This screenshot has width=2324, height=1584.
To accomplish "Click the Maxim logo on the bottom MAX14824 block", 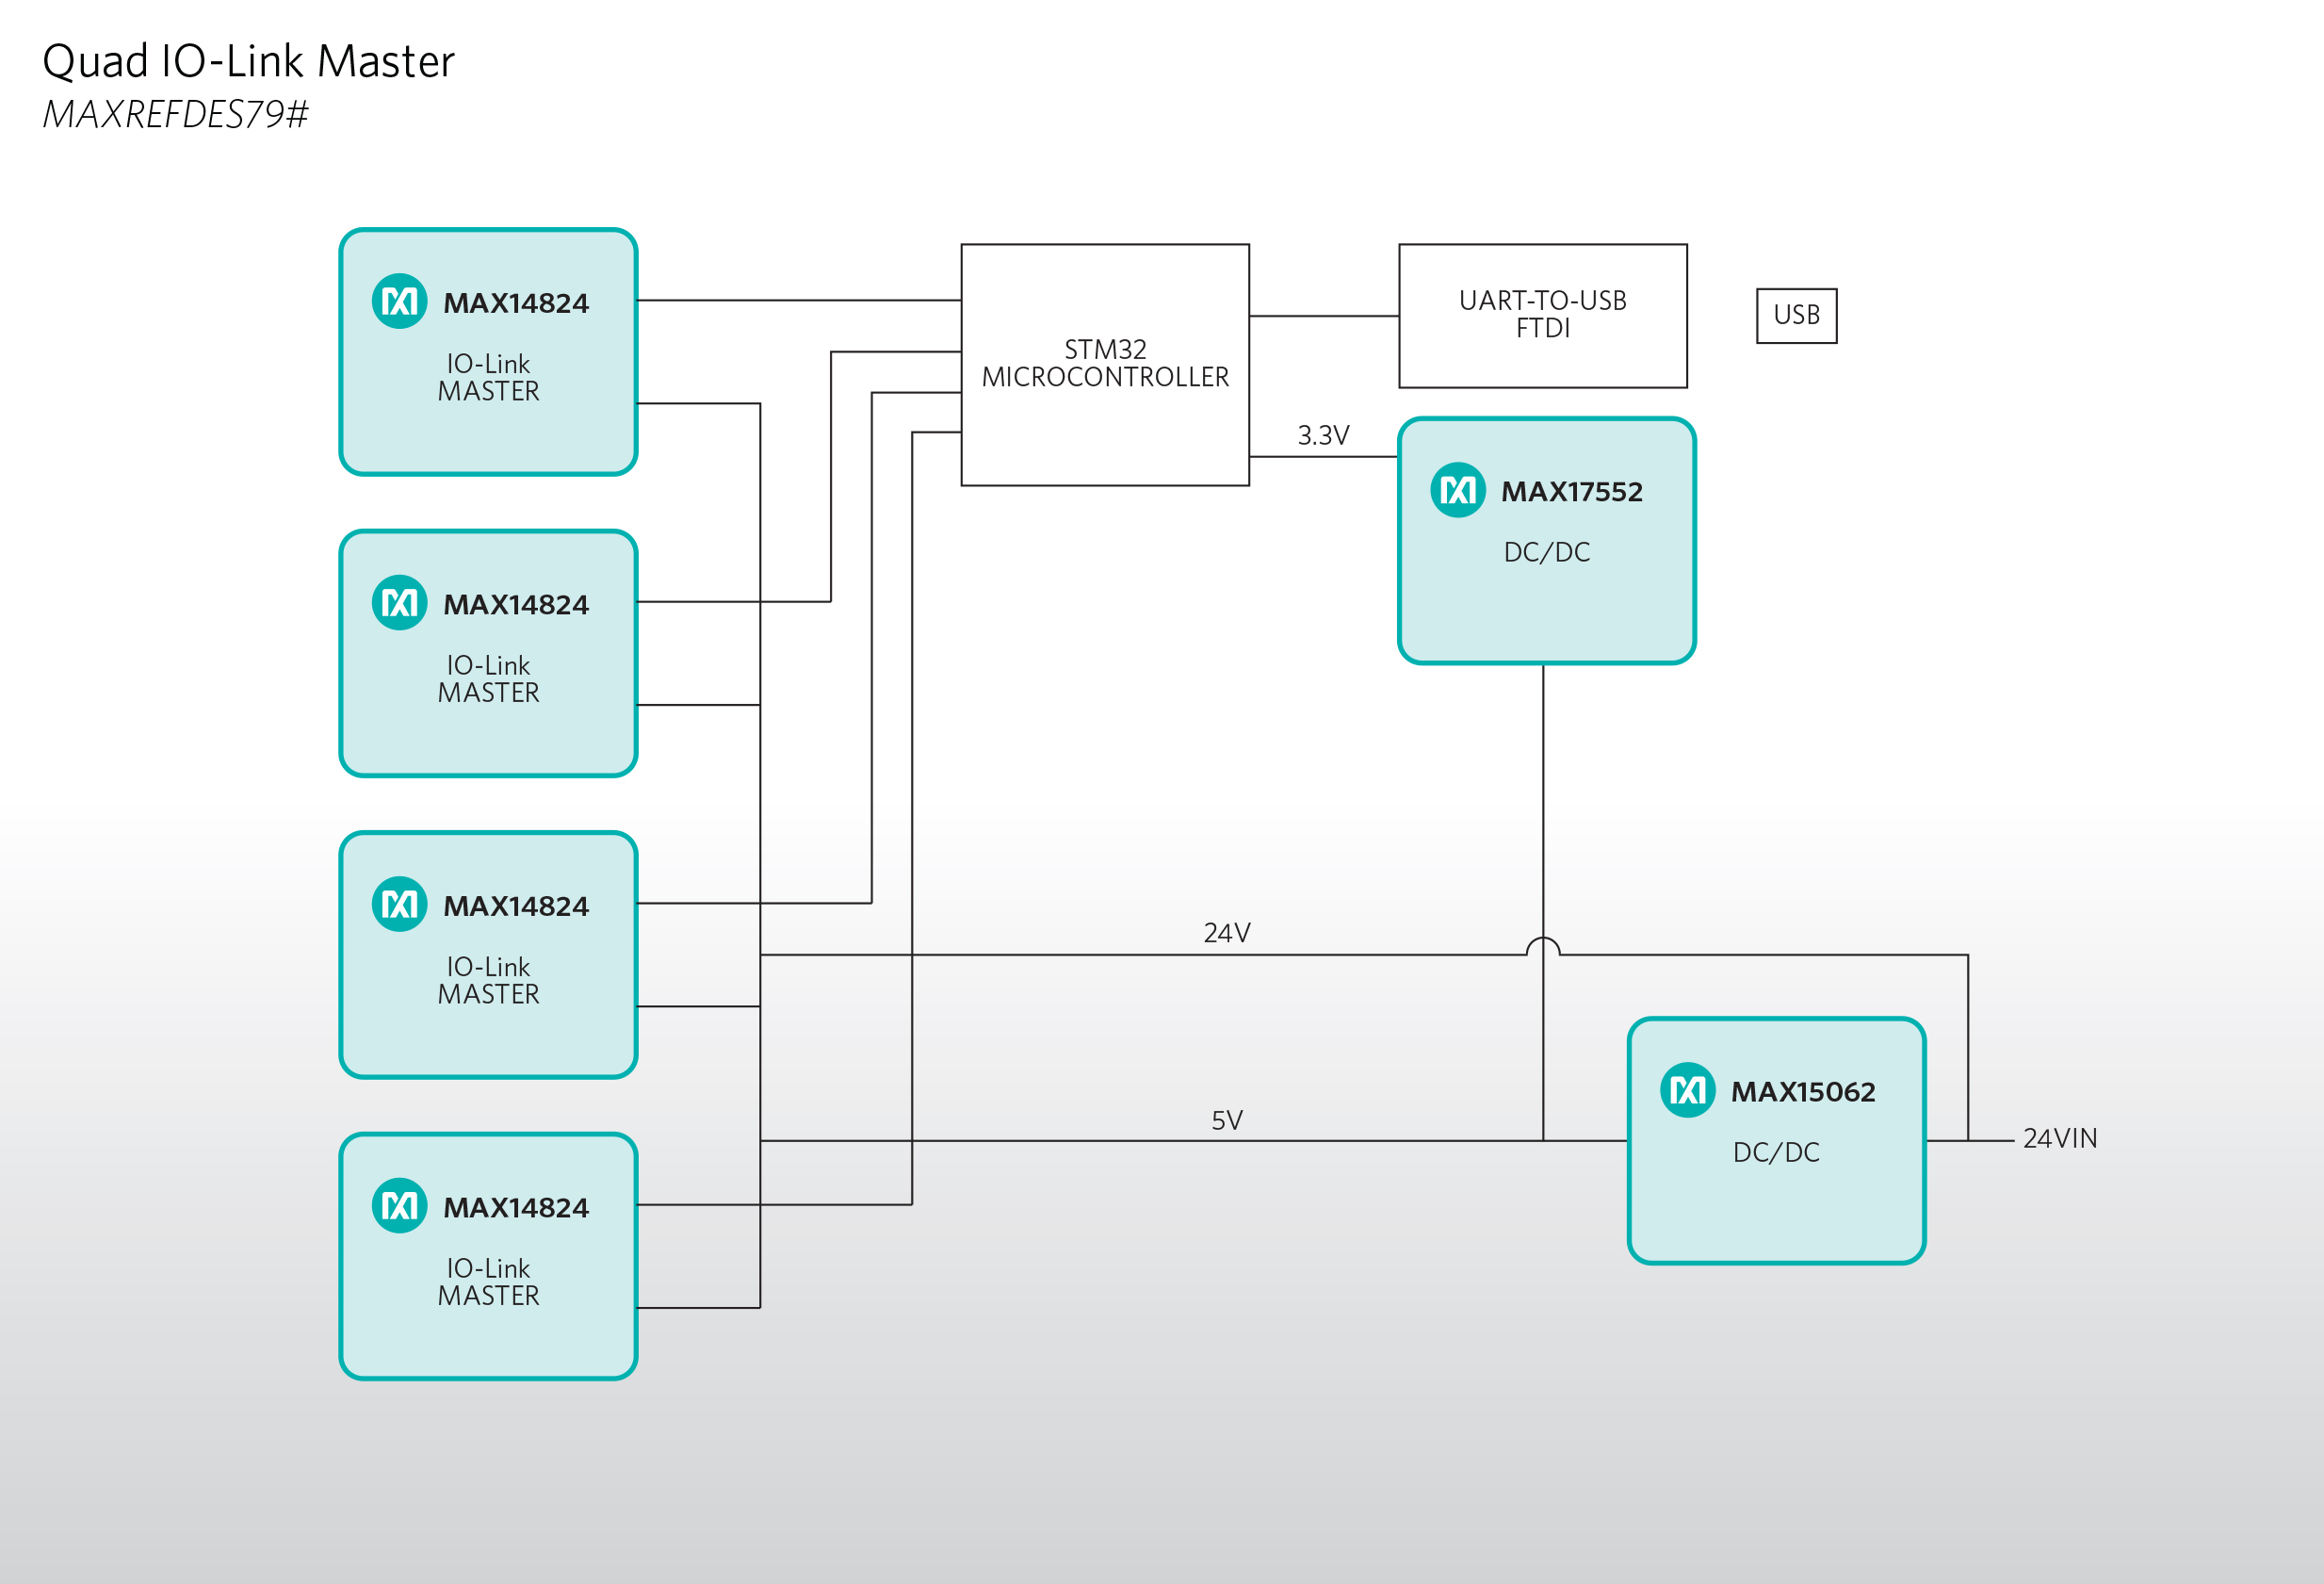I will [399, 1205].
